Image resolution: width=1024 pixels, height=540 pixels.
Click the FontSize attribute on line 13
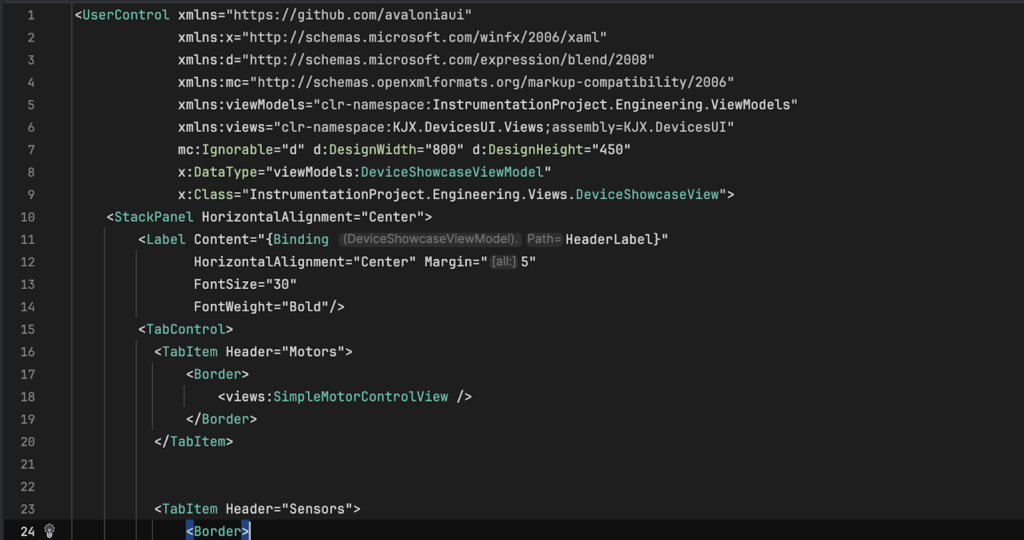click(x=226, y=284)
